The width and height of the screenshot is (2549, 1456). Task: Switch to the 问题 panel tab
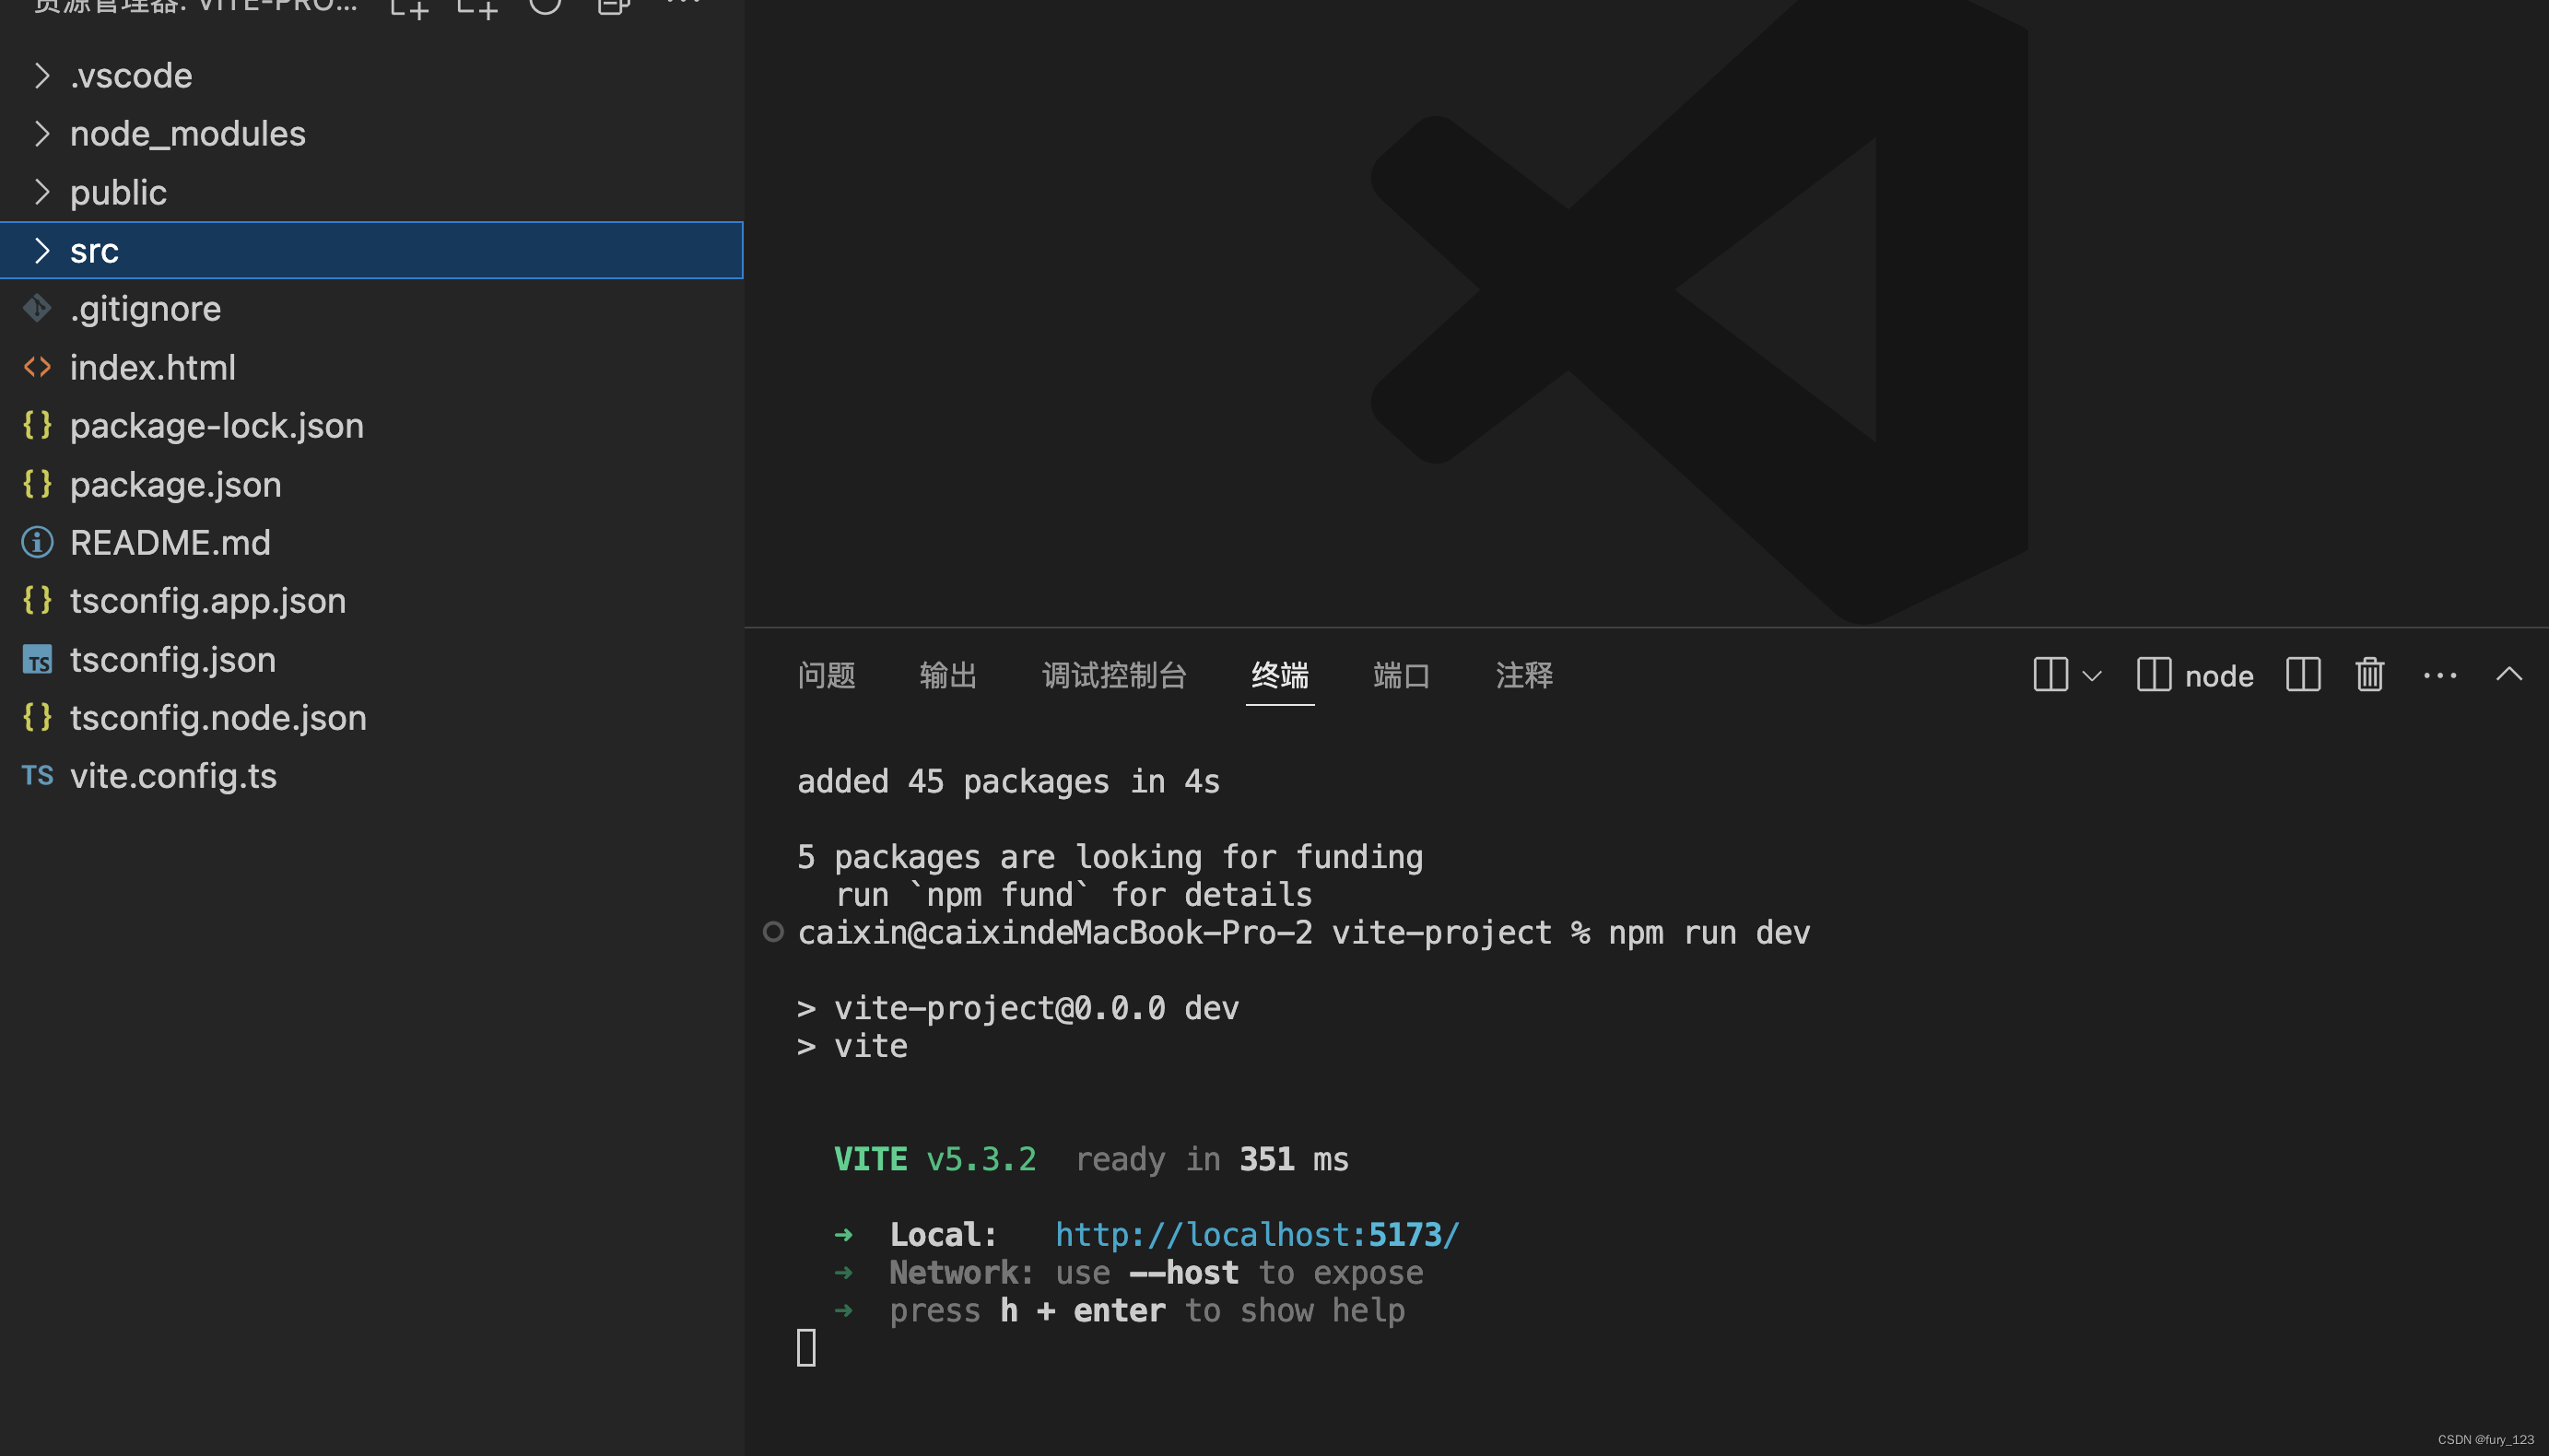click(826, 675)
